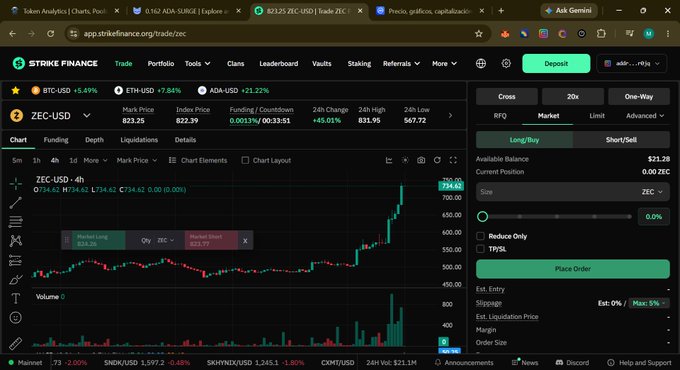This screenshot has height=370, width=680.
Task: Change size unit ZEC dropdown
Action: tap(652, 192)
